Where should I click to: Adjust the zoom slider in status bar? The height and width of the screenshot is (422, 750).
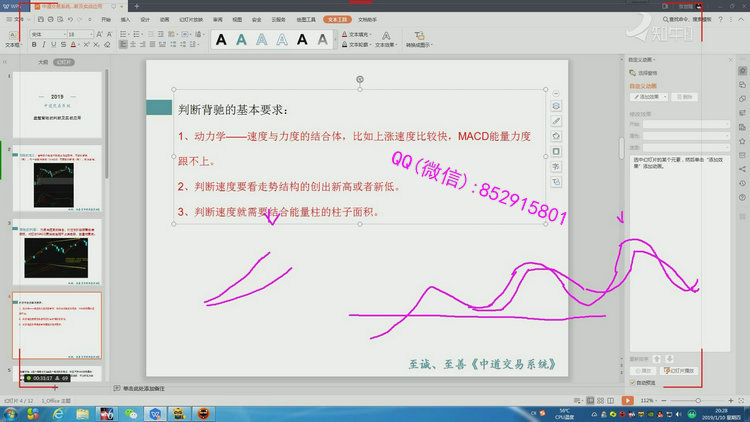click(x=697, y=400)
